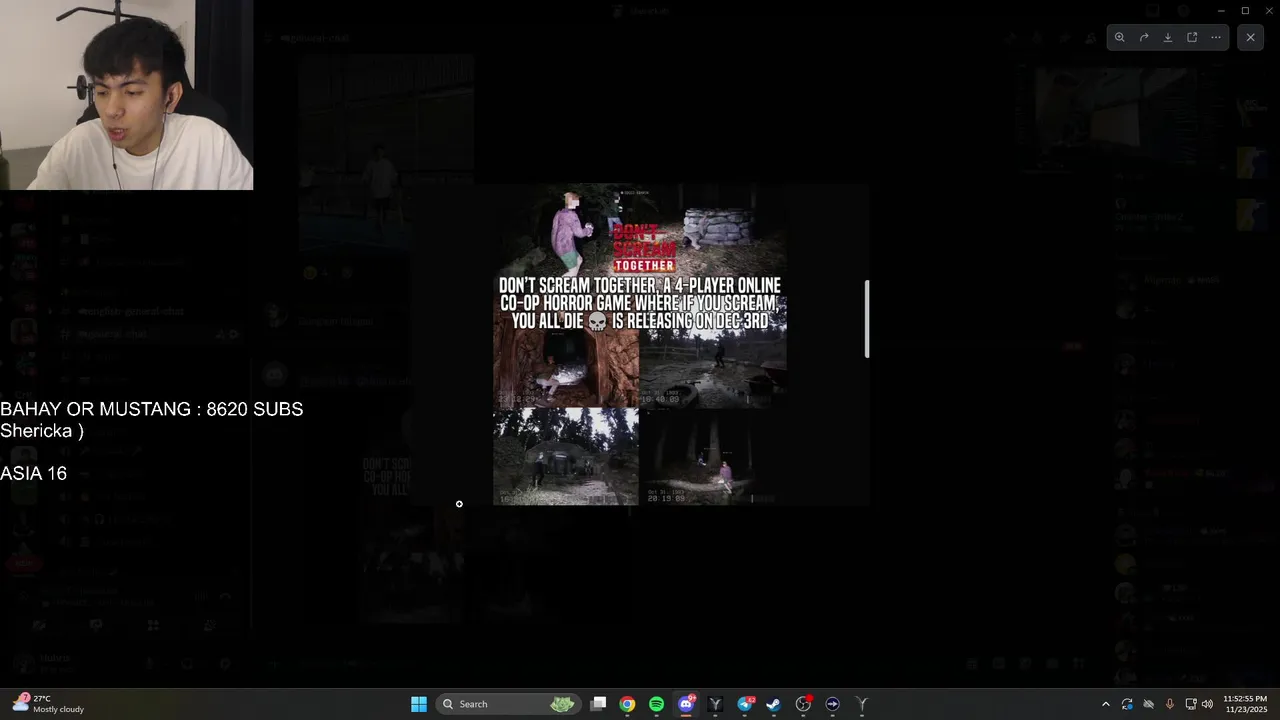Image resolution: width=1280 pixels, height=720 pixels.
Task: Download the image via the save icon
Action: [x=1168, y=37]
